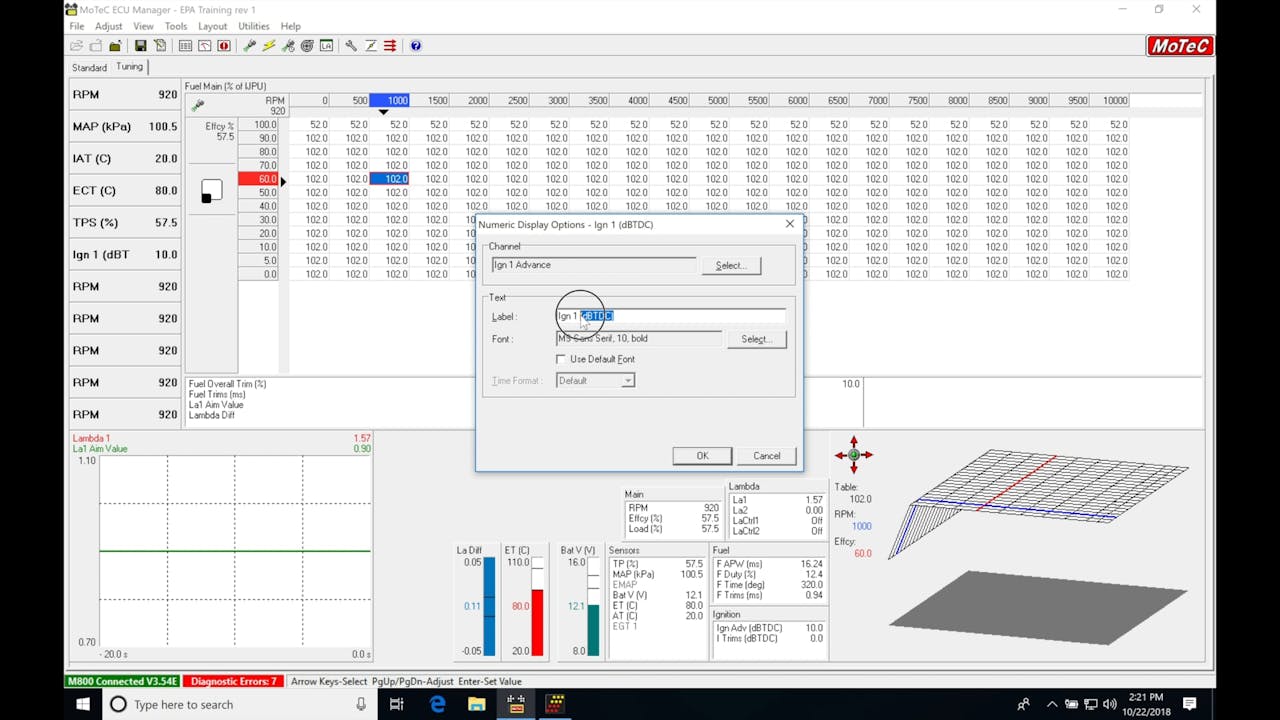
Task: Launch Microsoft Edge from the taskbar
Action: point(437,704)
